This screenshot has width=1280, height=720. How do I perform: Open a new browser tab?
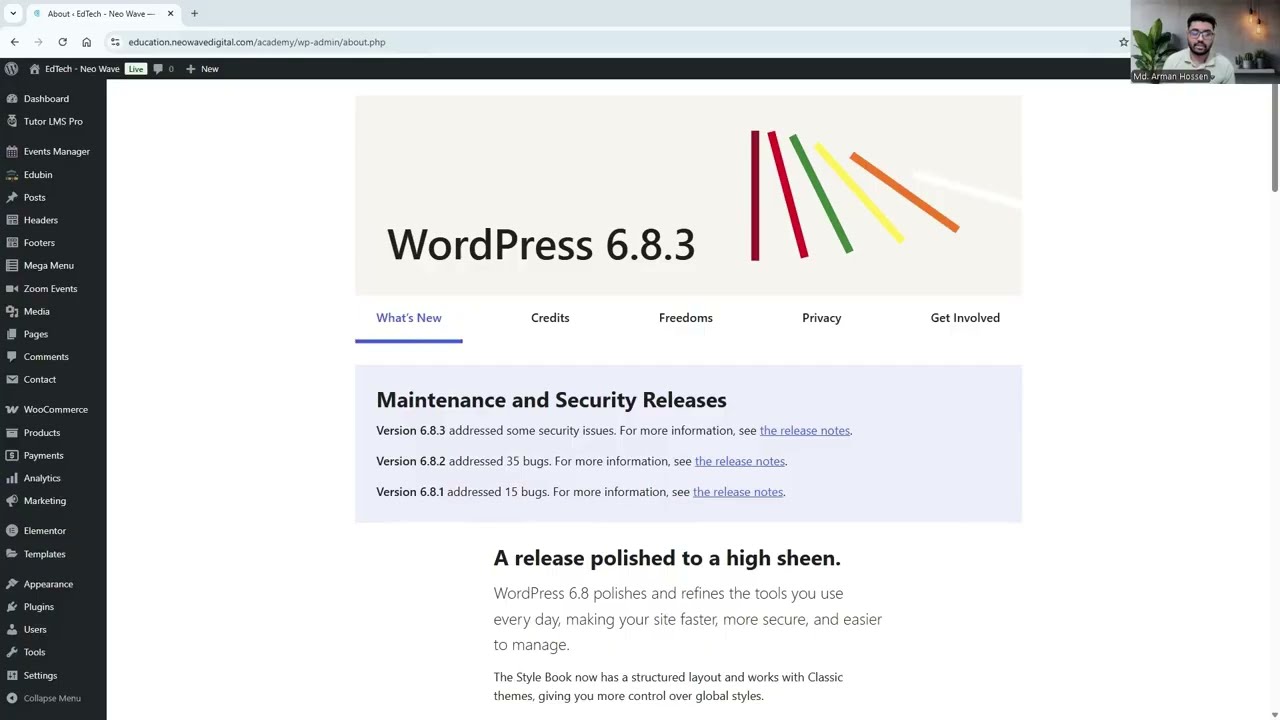click(x=194, y=14)
